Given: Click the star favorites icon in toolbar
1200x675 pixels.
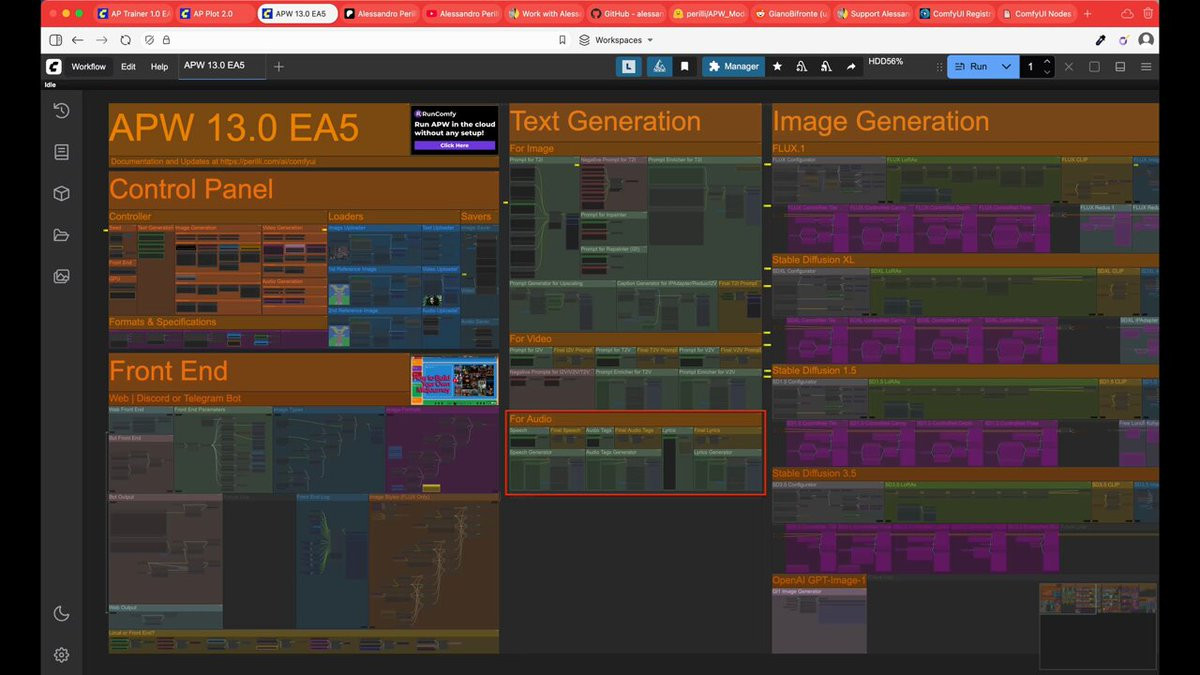Looking at the screenshot, I should 777,67.
